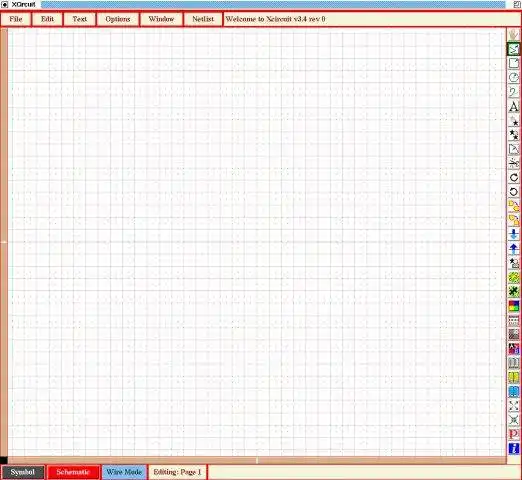The width and height of the screenshot is (522, 480).
Task: Click the rotate counterclockwise icon
Action: [514, 192]
